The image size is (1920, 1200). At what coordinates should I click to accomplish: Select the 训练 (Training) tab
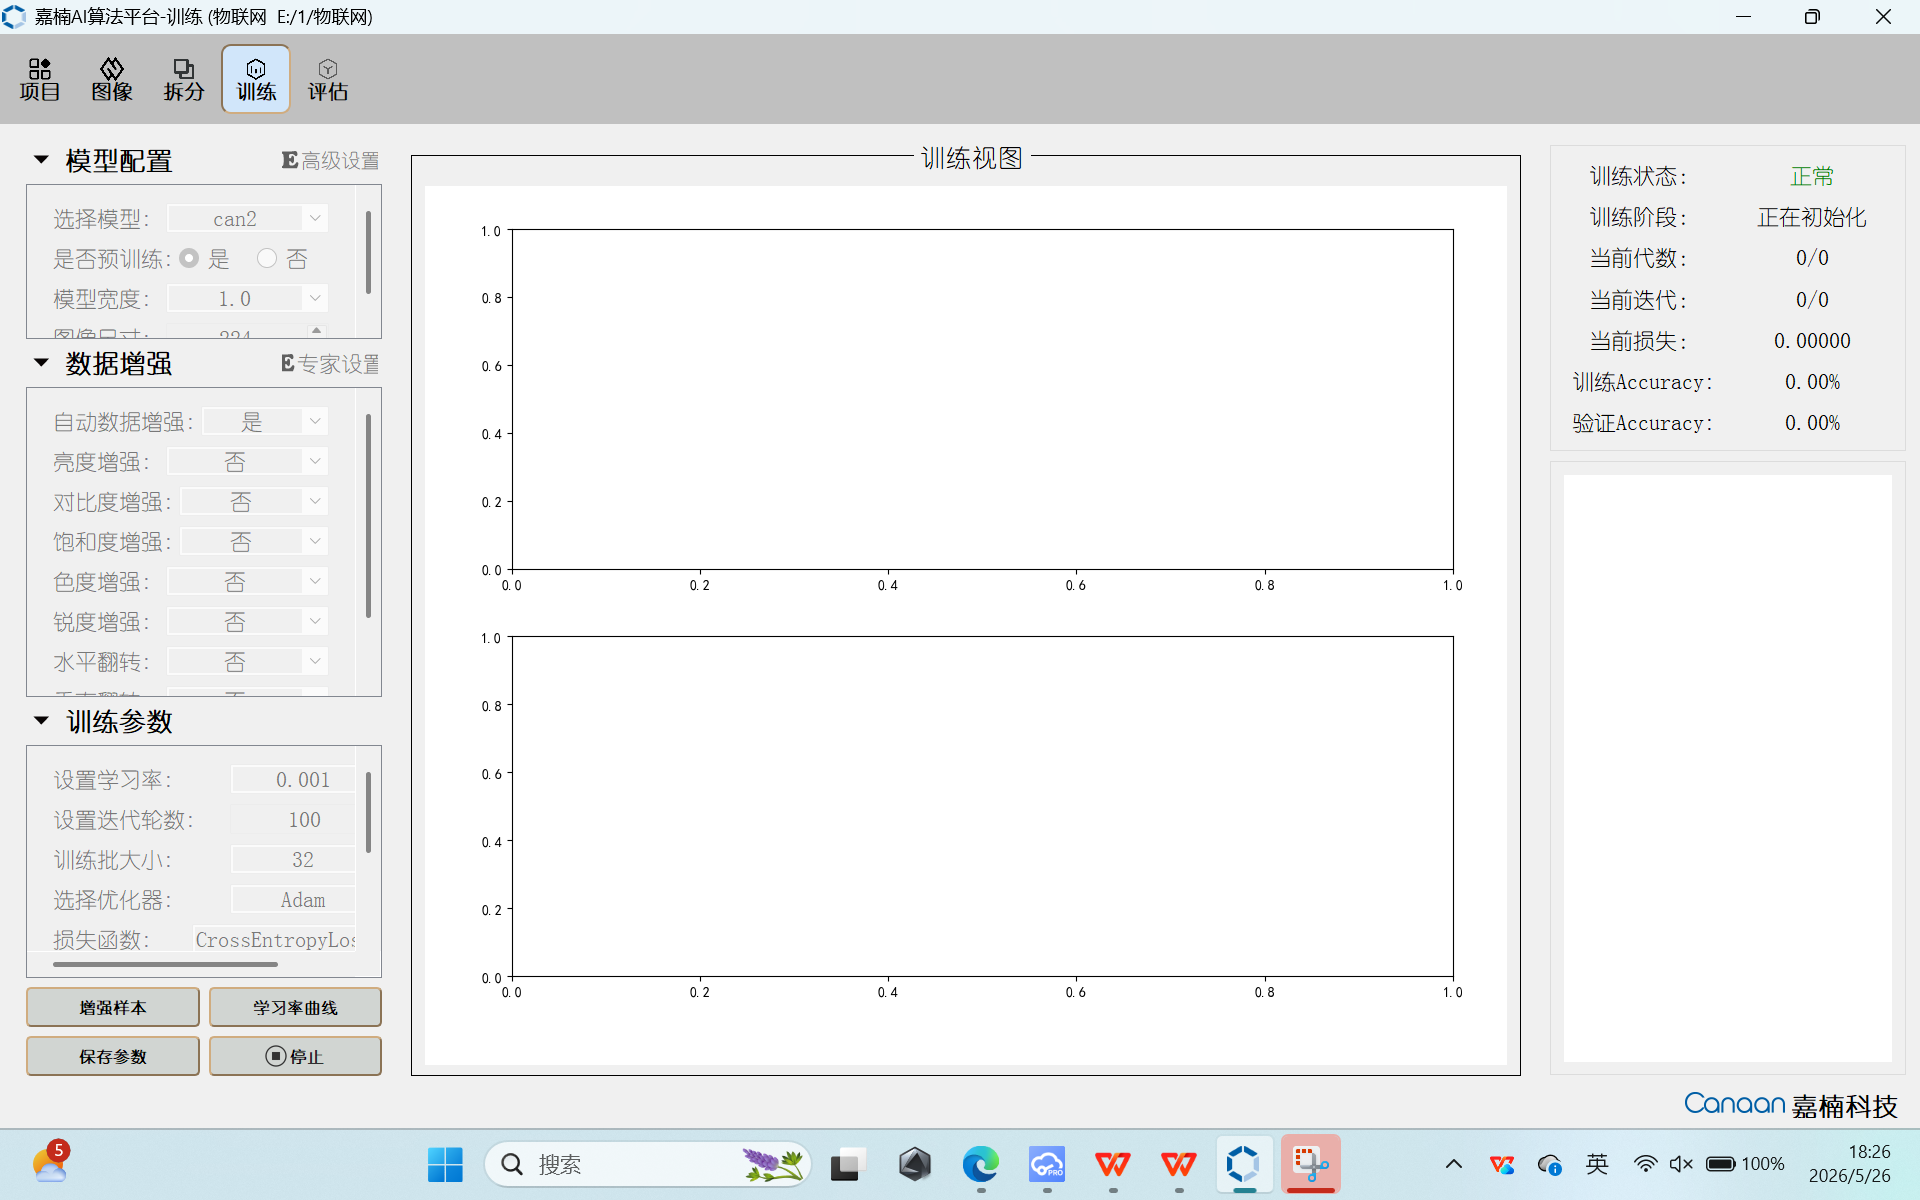coord(256,80)
